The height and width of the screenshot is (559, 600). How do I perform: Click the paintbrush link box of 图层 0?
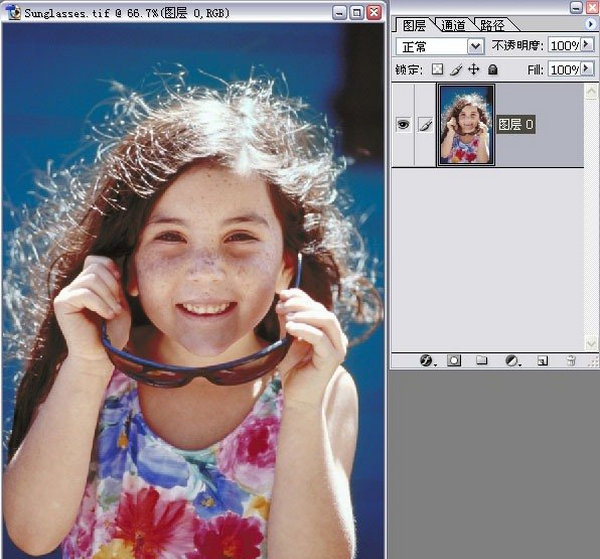tap(426, 125)
